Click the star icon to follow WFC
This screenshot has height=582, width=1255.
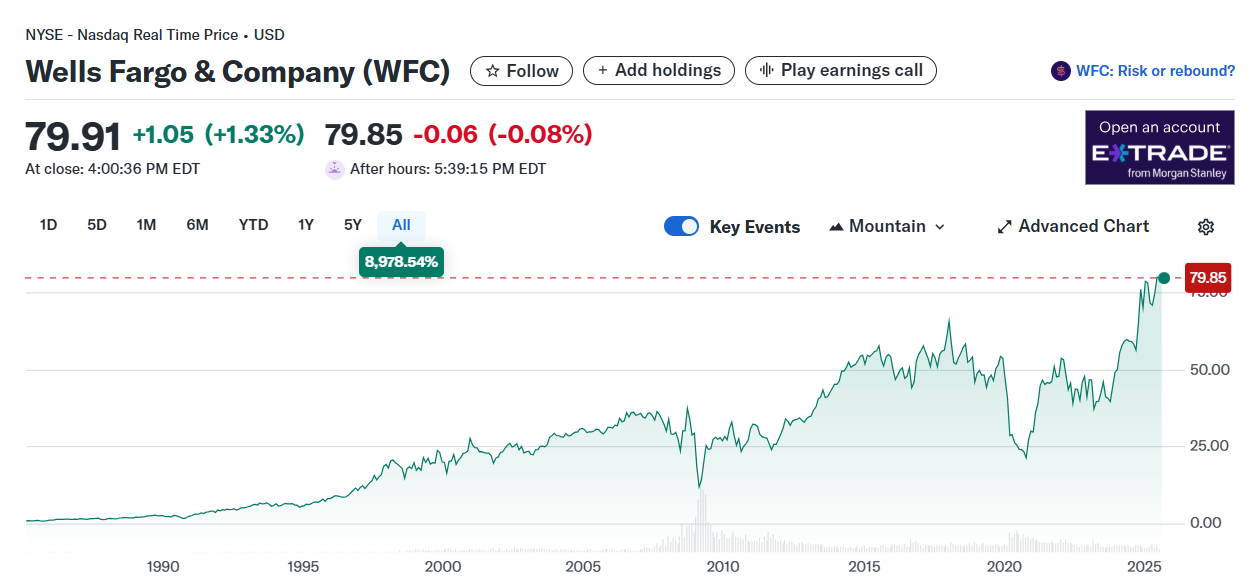(491, 70)
